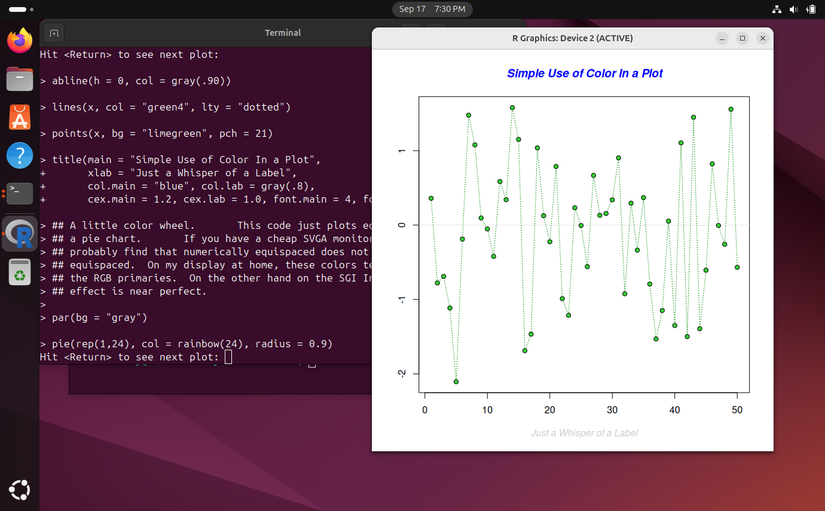This screenshot has width=825, height=511.
Task: Minimize the R Graphics Device 2 window
Action: (722, 38)
